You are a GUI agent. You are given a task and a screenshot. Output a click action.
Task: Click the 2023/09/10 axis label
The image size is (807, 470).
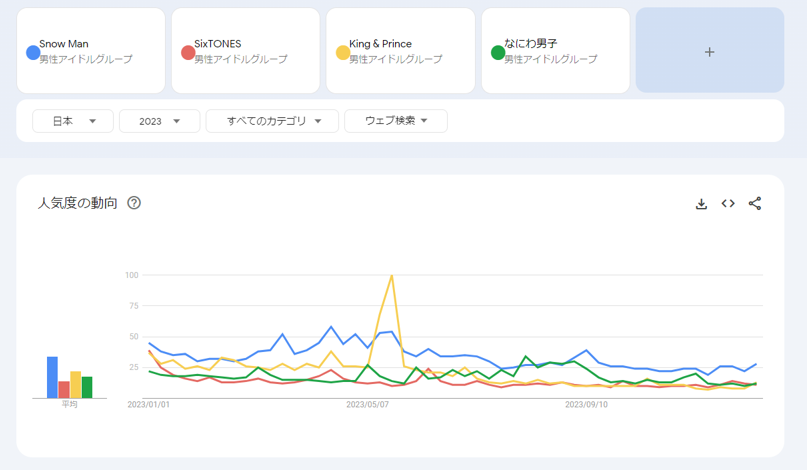586,405
